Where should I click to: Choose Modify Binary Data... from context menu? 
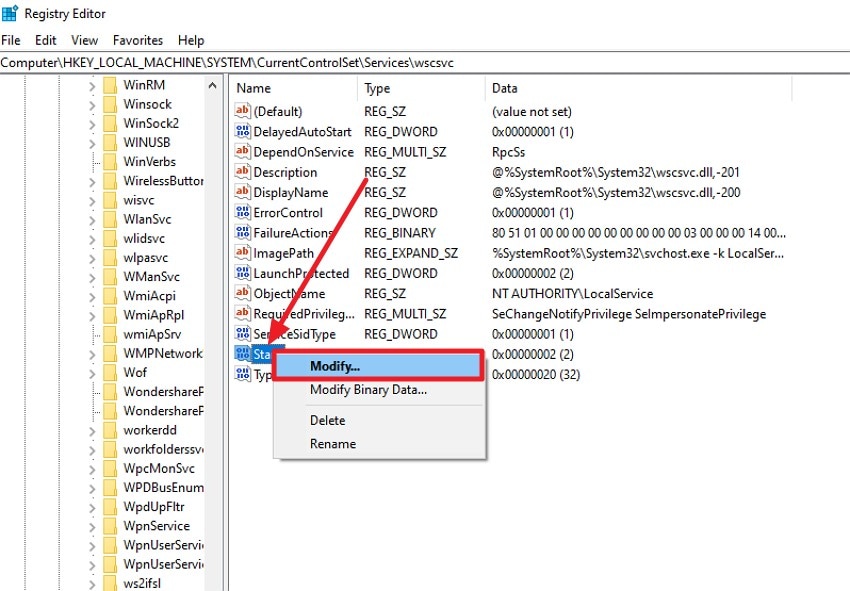[378, 389]
